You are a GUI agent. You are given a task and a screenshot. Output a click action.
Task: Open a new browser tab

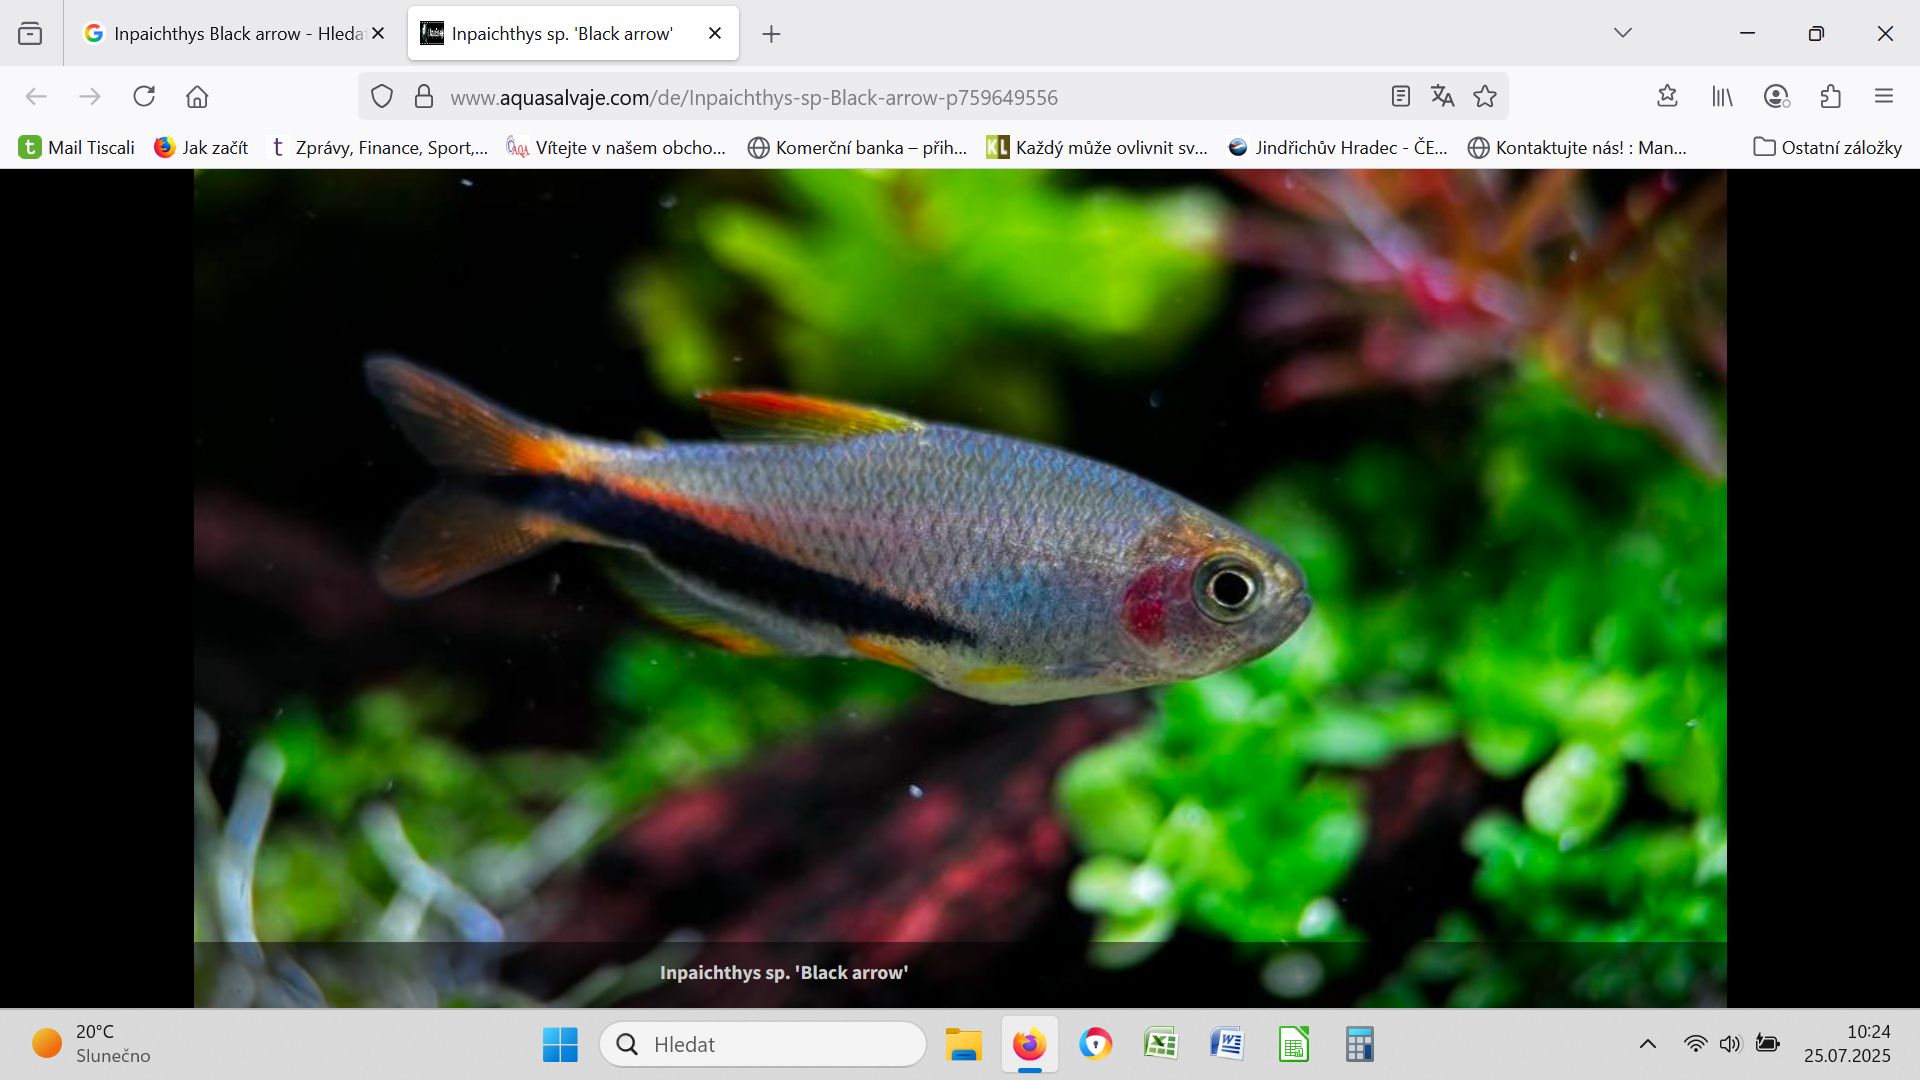coord(771,33)
